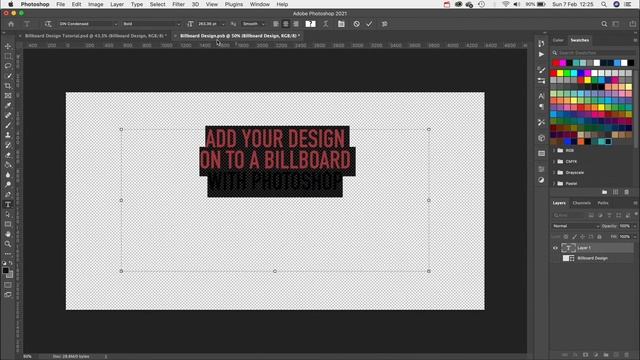Toggle visibility of Layer 1

click(x=555, y=248)
